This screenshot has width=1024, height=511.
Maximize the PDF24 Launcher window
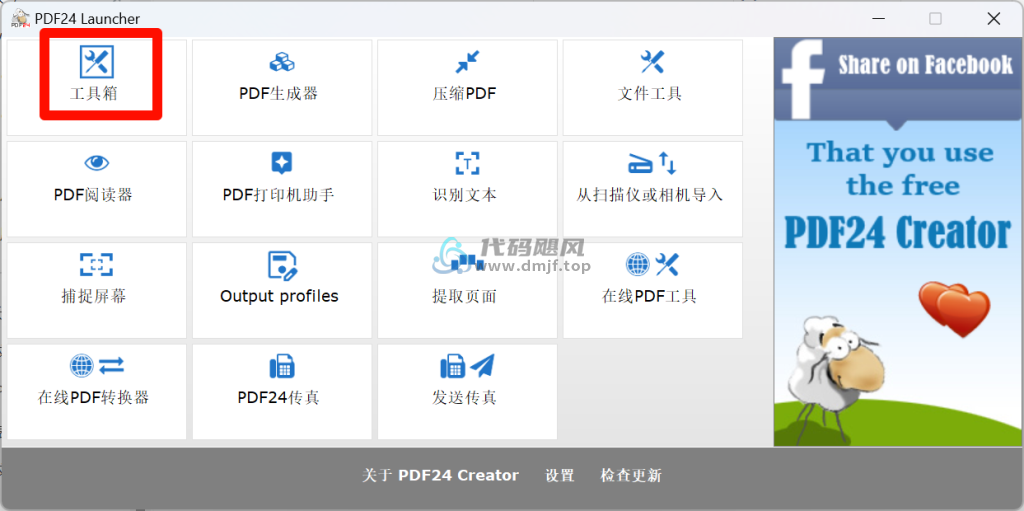[935, 19]
